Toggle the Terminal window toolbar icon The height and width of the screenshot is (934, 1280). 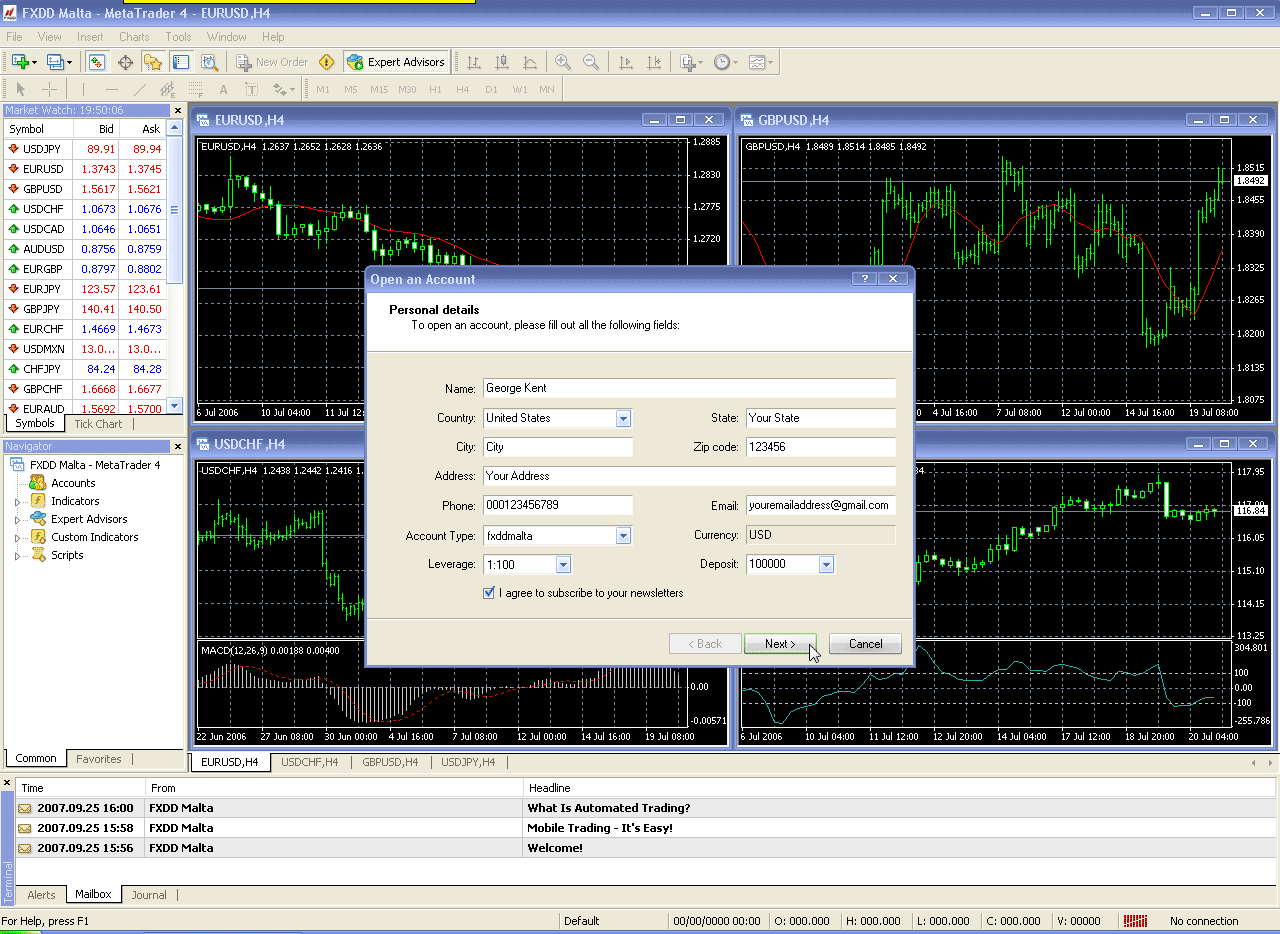pos(181,62)
